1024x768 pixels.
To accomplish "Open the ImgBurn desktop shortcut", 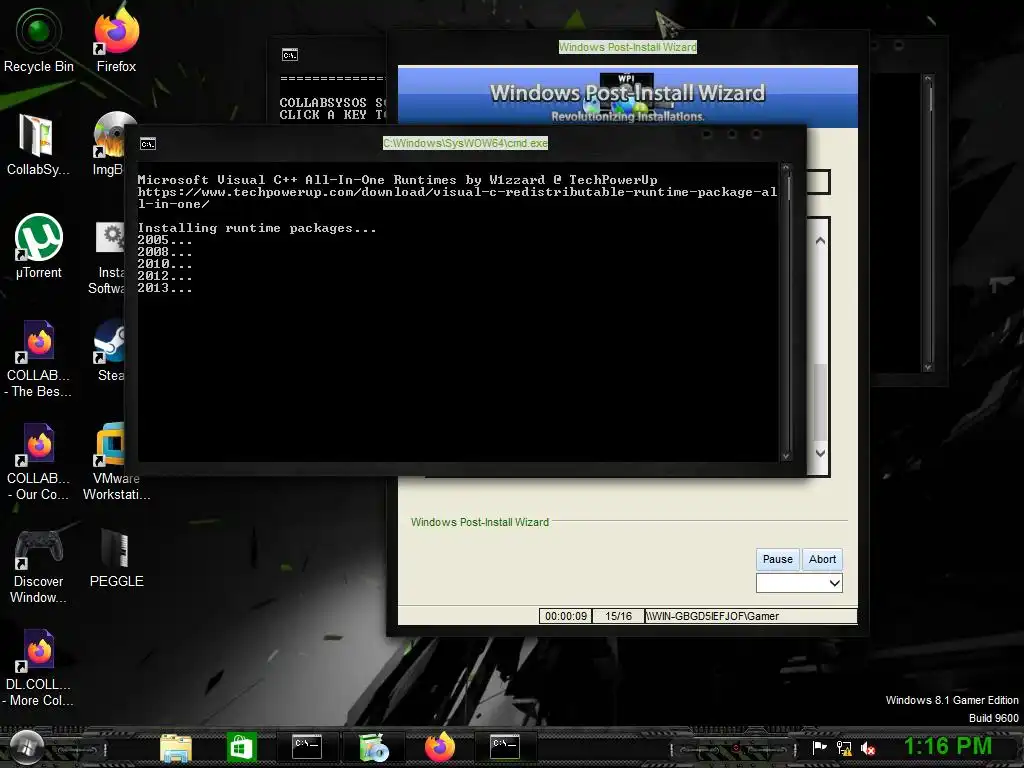I will click(108, 144).
